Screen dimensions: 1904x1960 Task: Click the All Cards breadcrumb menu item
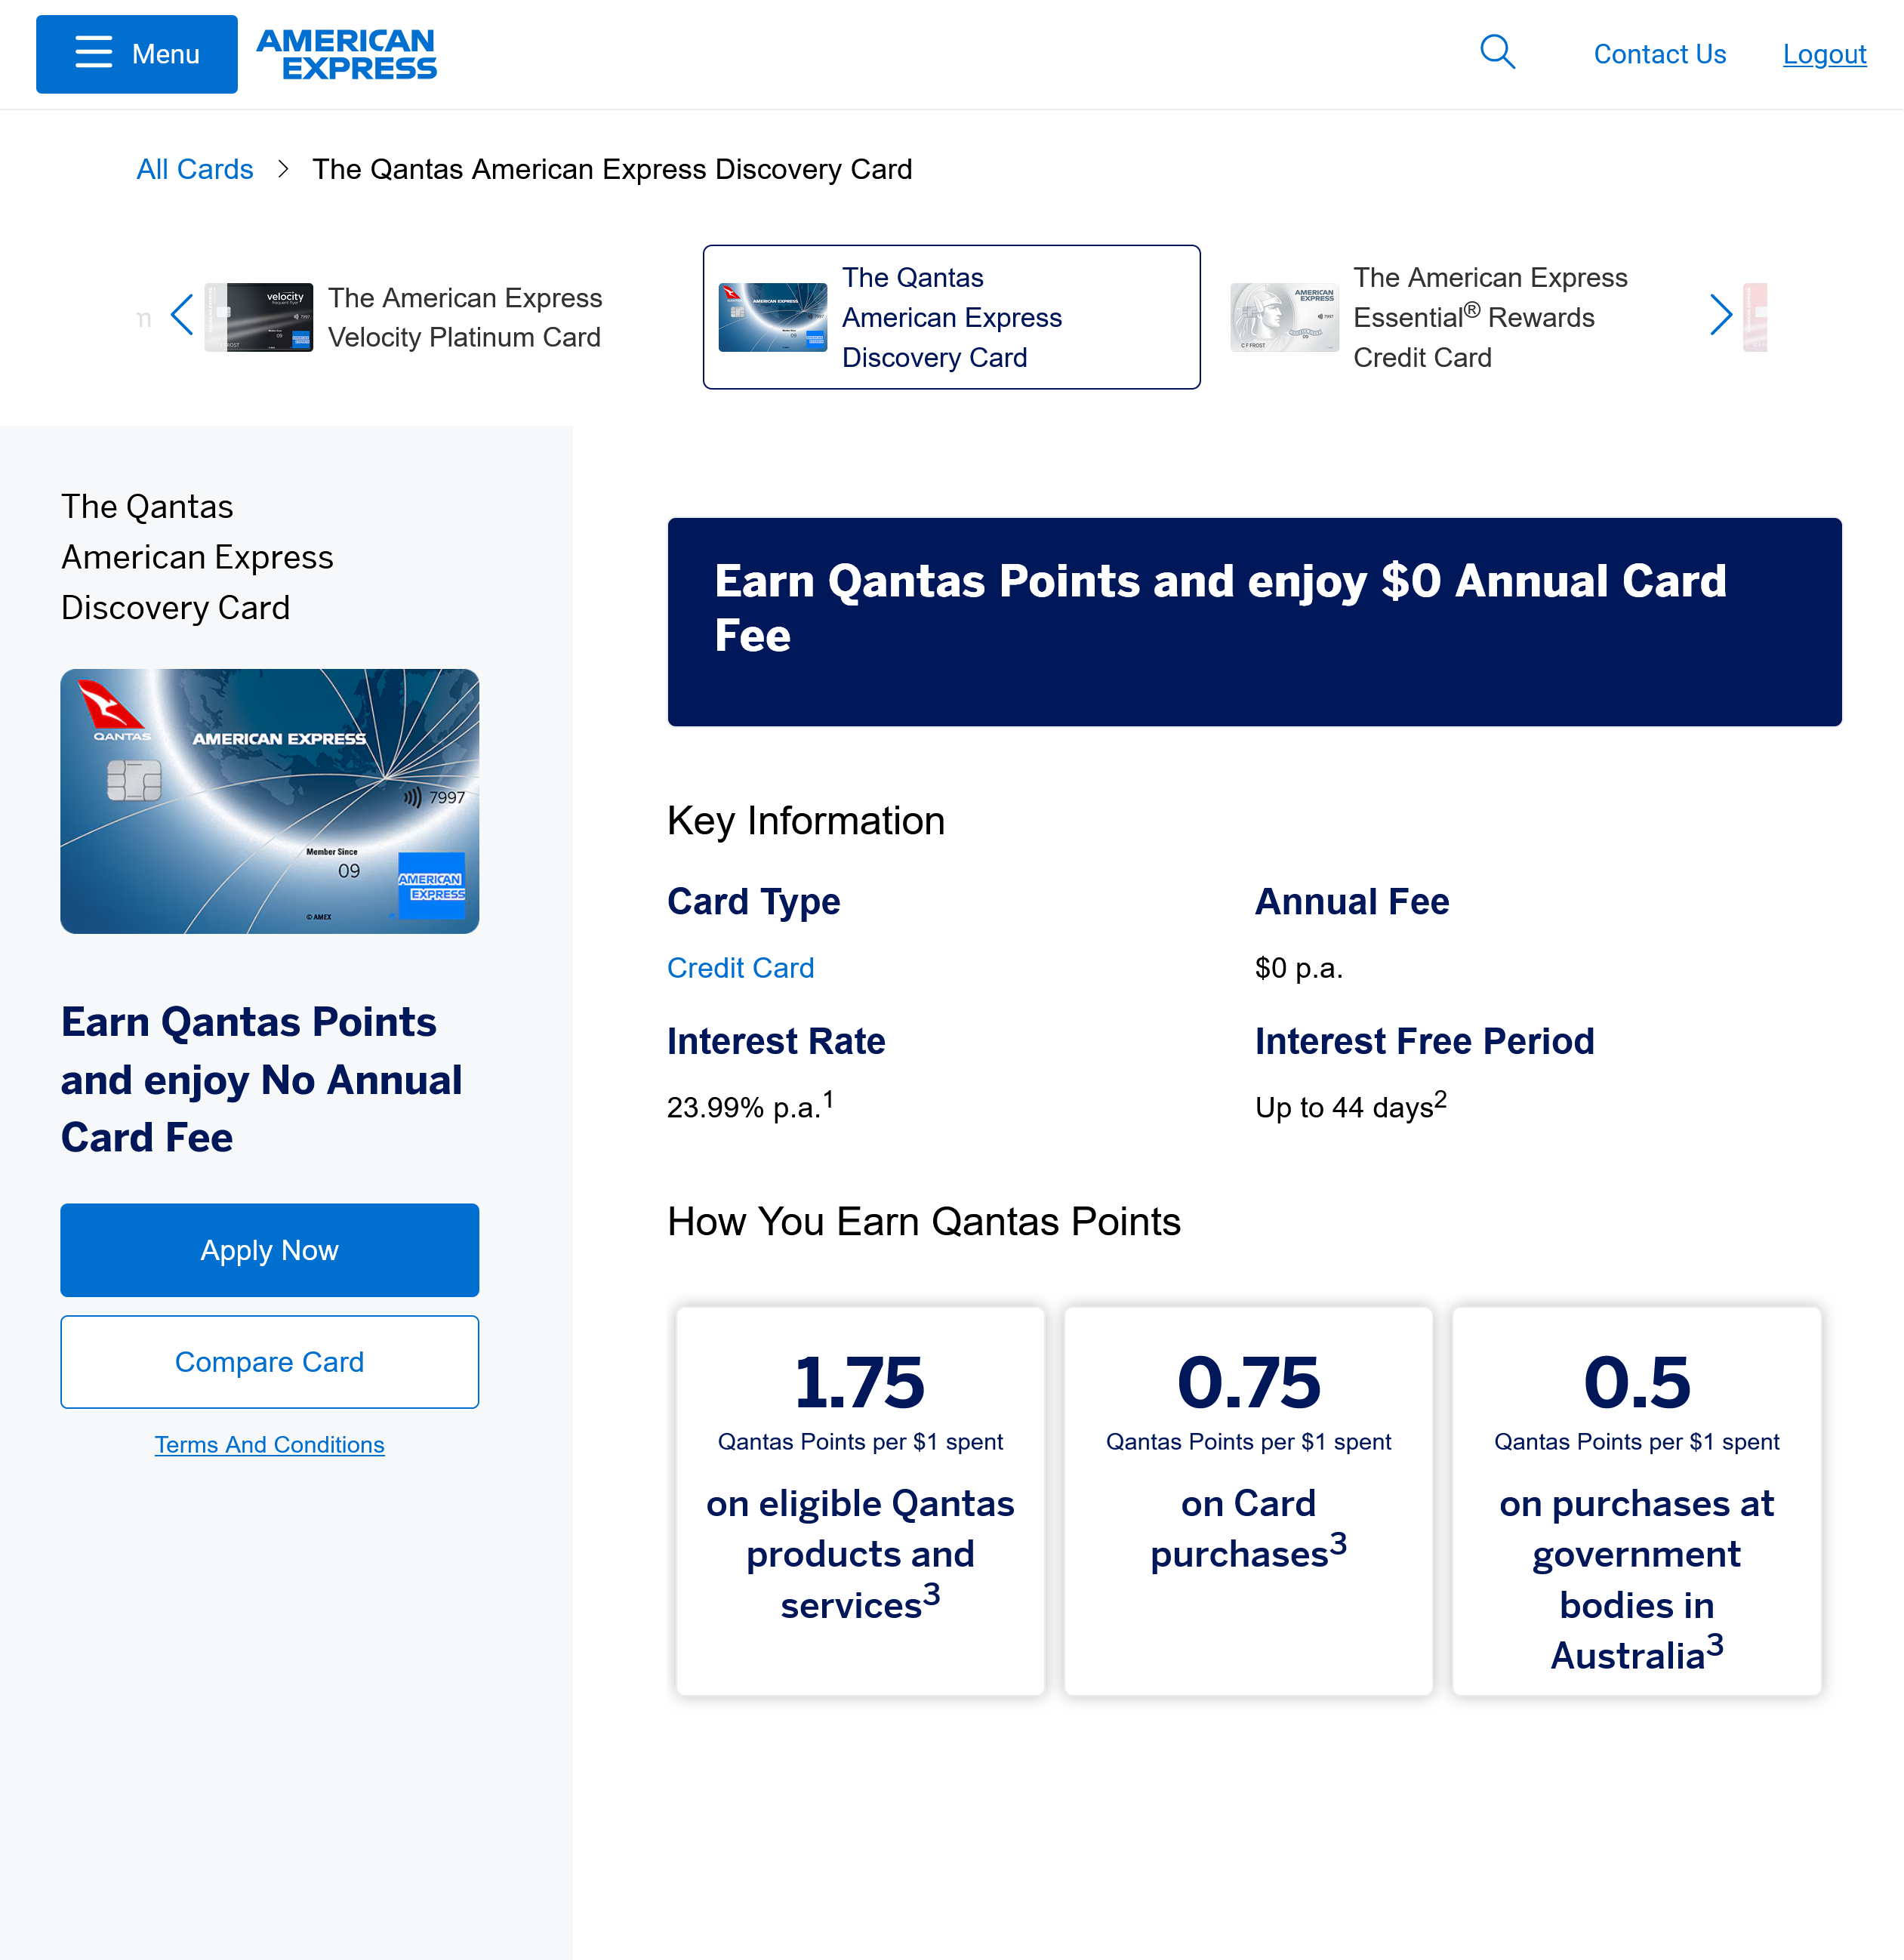pos(194,168)
